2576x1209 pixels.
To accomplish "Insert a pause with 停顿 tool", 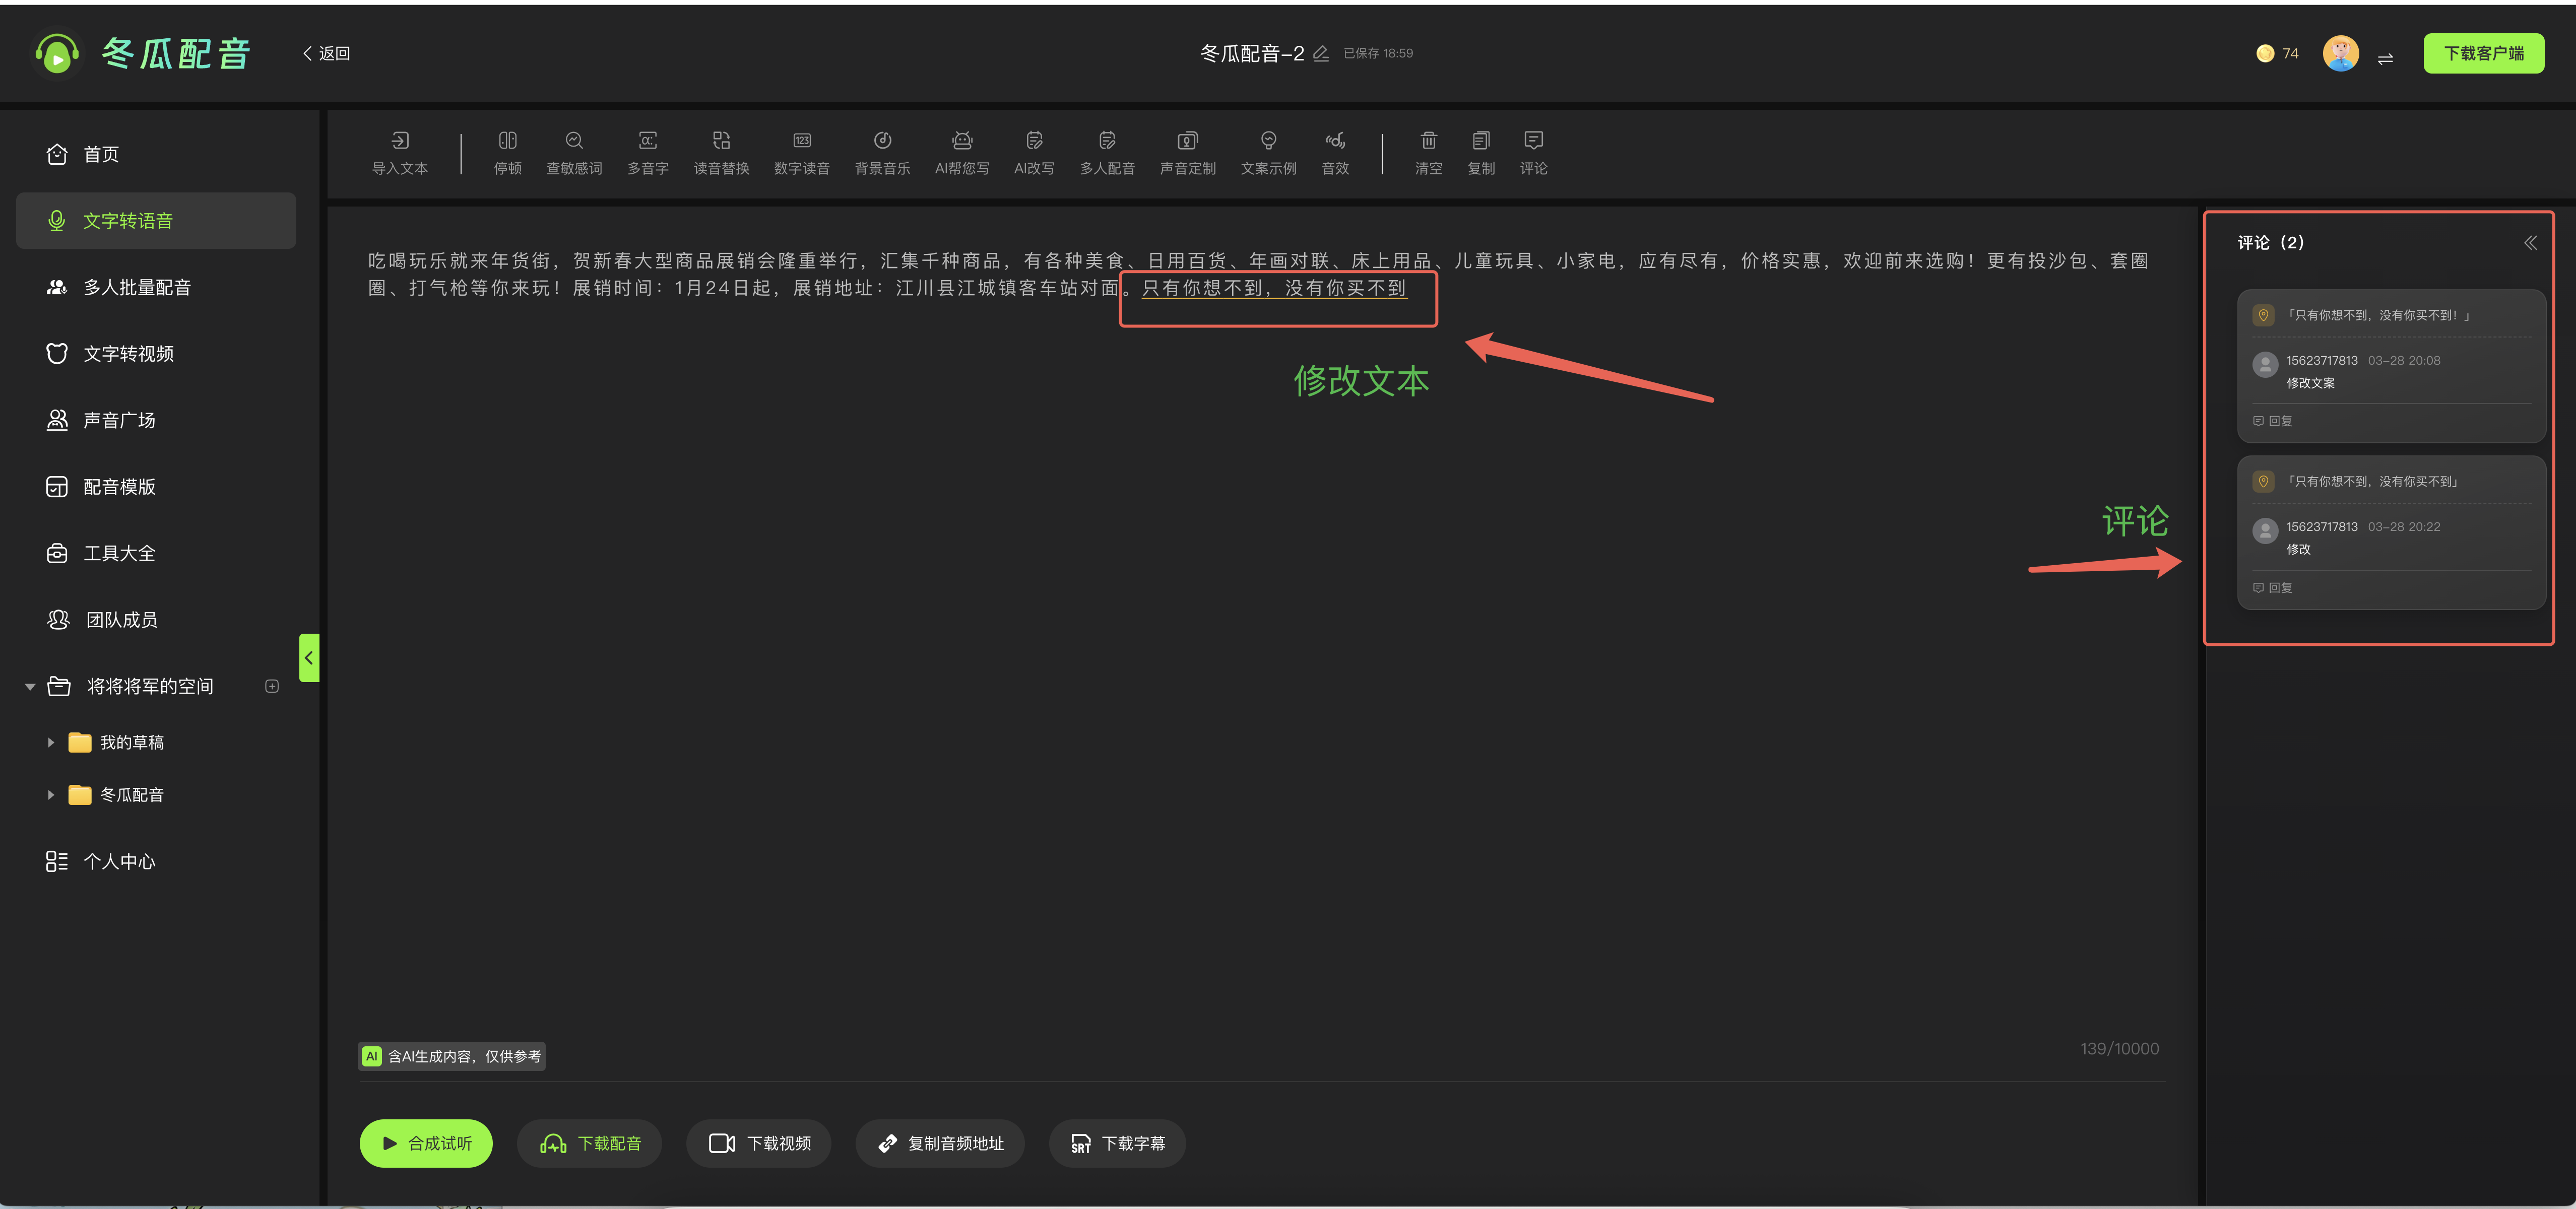I will click(507, 141).
